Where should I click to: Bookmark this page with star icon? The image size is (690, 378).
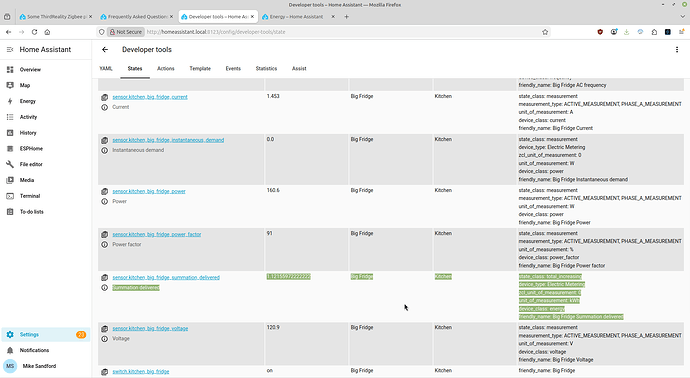pyautogui.click(x=545, y=32)
